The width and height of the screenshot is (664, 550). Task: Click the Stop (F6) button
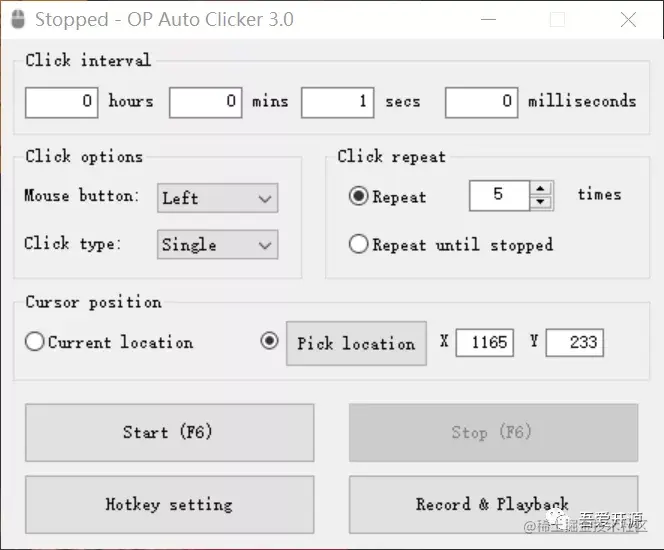coord(493,432)
